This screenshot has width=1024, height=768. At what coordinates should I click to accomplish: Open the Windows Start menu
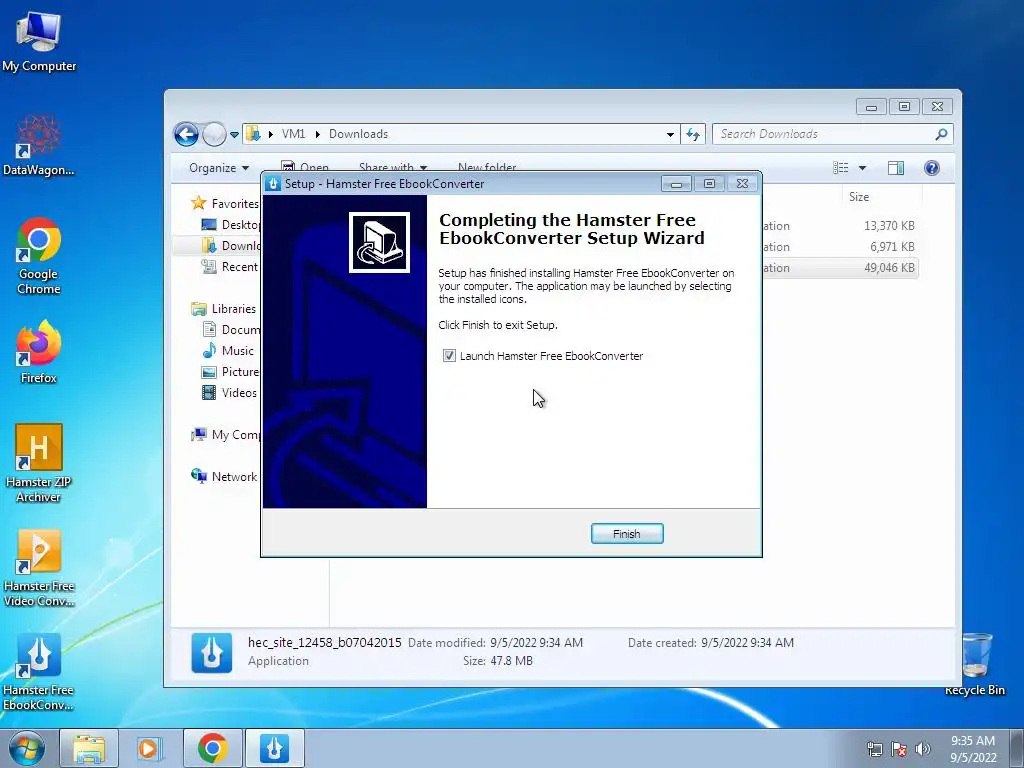26,748
